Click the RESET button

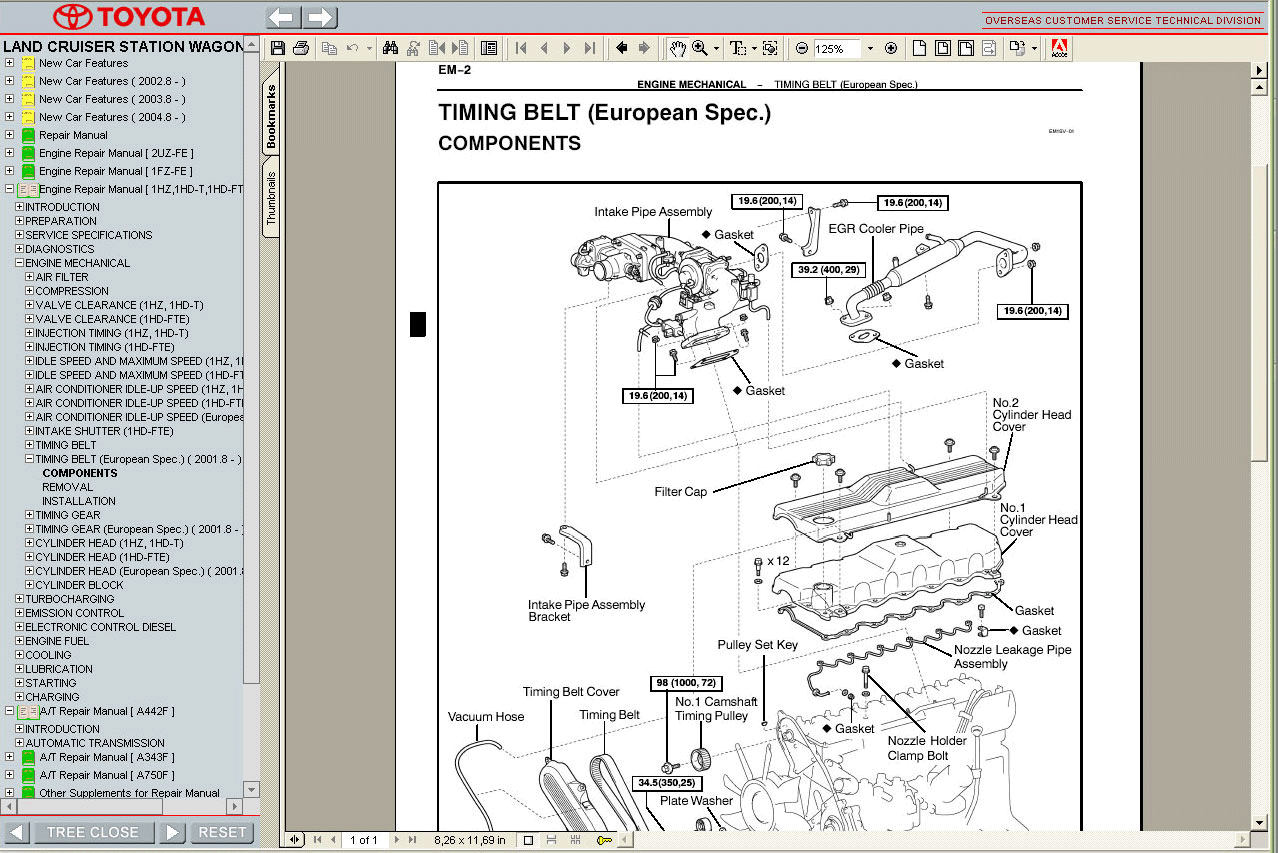click(x=221, y=832)
